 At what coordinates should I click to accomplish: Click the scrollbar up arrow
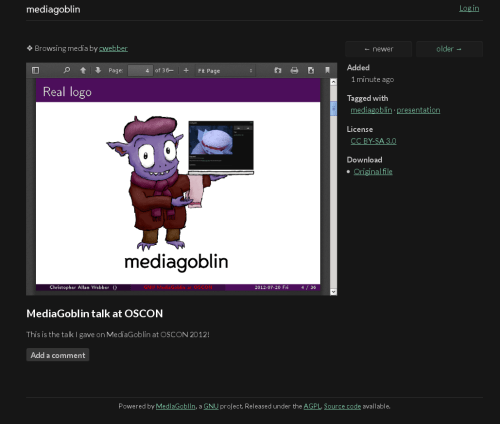[333, 82]
